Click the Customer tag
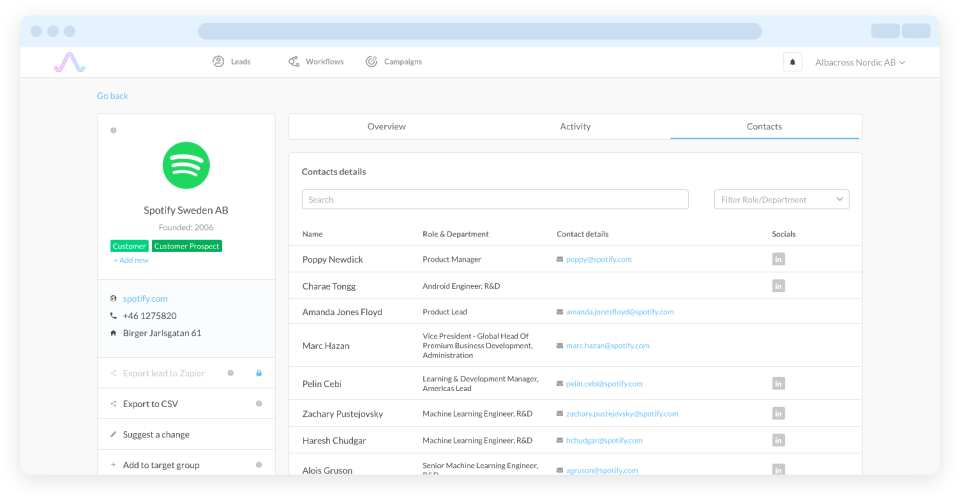960x500 pixels. click(x=129, y=246)
